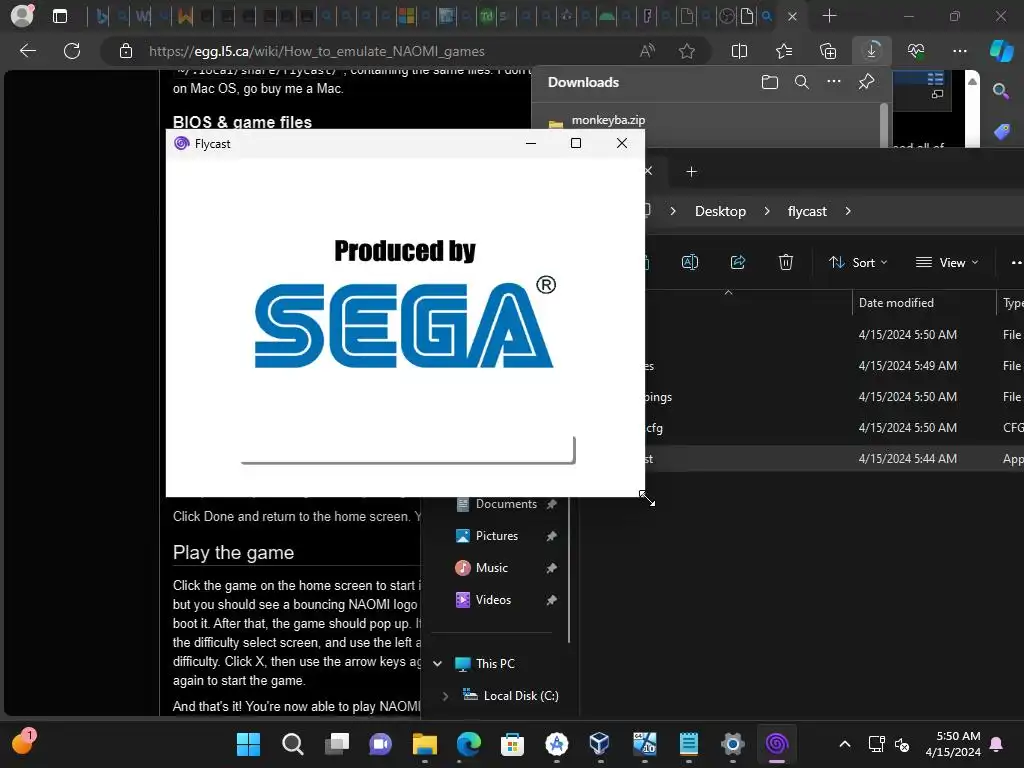
Task: Collapse This PC tree node
Action: (x=438, y=664)
